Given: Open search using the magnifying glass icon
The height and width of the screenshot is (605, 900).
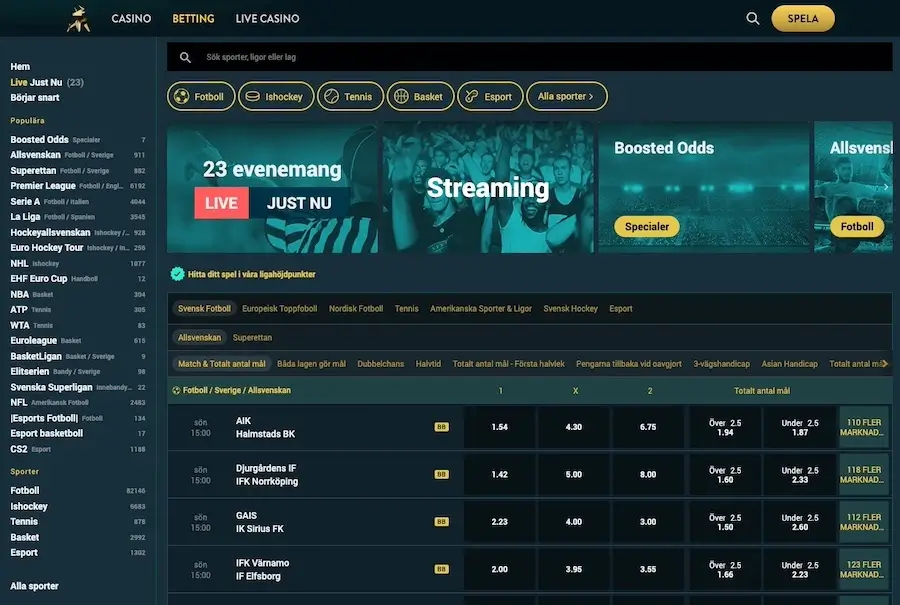Looking at the screenshot, I should tap(752, 18).
